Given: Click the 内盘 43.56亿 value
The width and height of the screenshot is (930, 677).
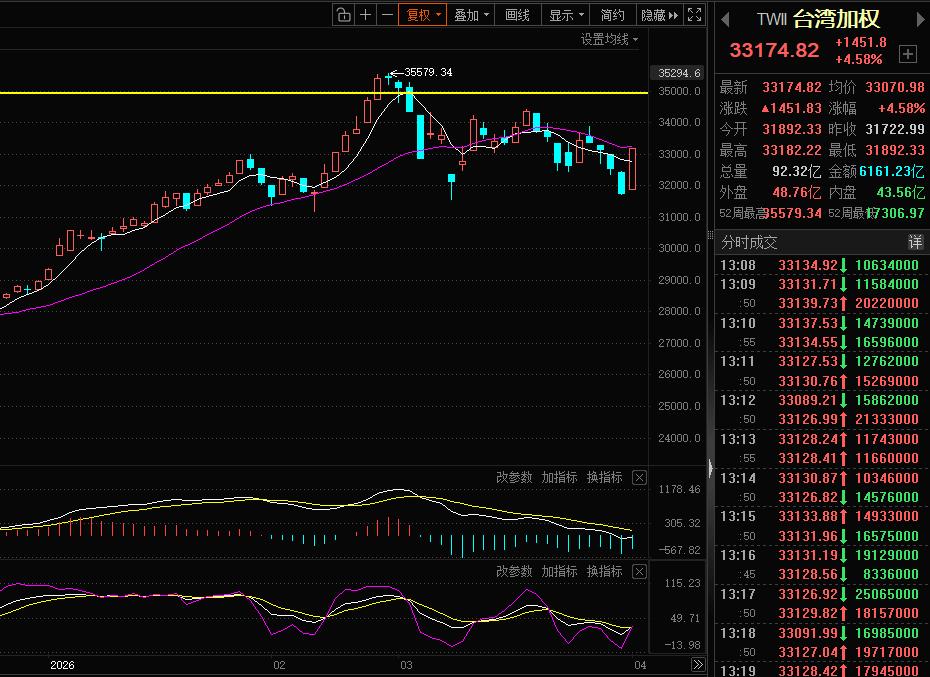Looking at the screenshot, I should [900, 192].
